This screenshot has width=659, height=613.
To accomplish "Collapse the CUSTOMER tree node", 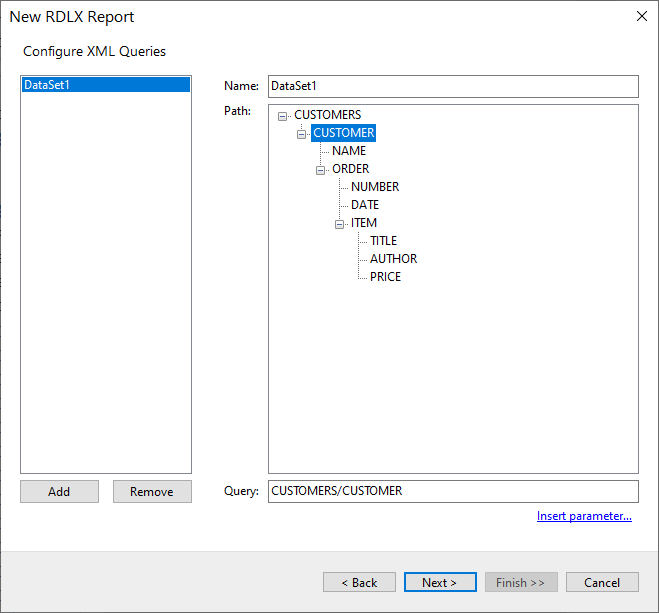I will [301, 134].
